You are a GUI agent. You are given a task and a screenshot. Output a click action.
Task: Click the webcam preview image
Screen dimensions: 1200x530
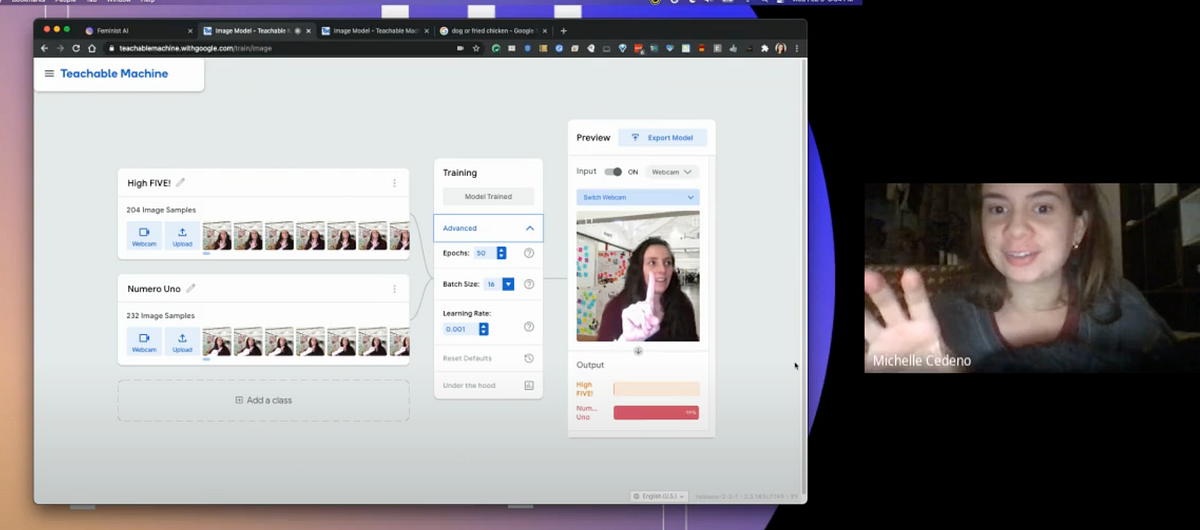(x=638, y=276)
